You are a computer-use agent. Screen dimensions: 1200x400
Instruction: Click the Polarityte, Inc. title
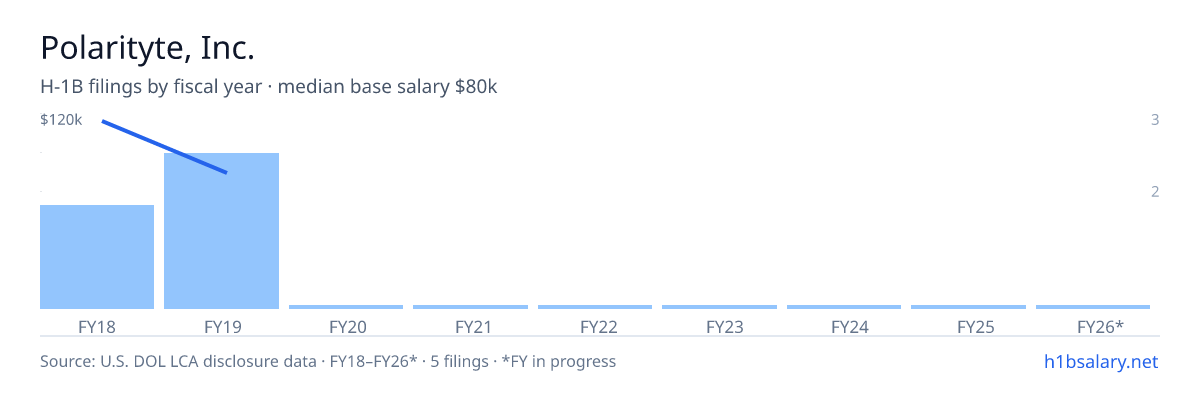[x=147, y=47]
